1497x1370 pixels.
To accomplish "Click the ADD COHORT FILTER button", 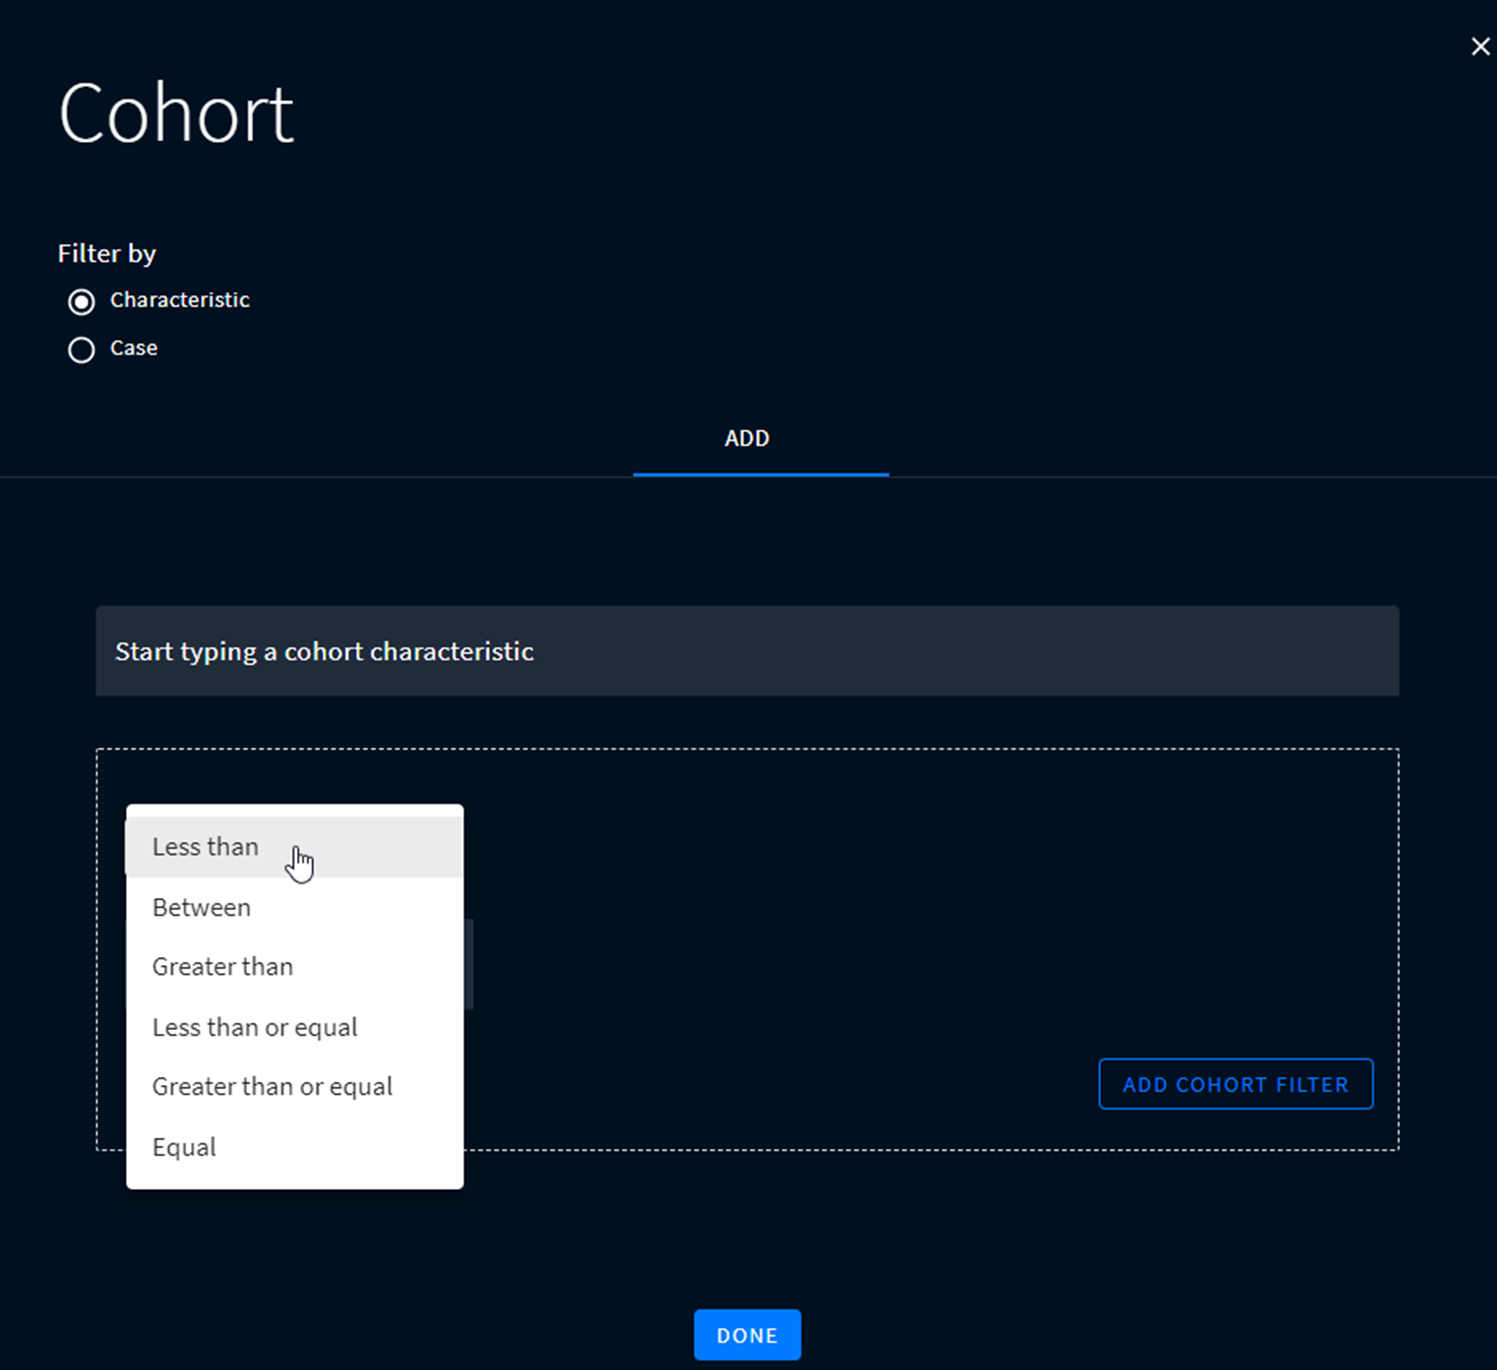I will coord(1236,1084).
